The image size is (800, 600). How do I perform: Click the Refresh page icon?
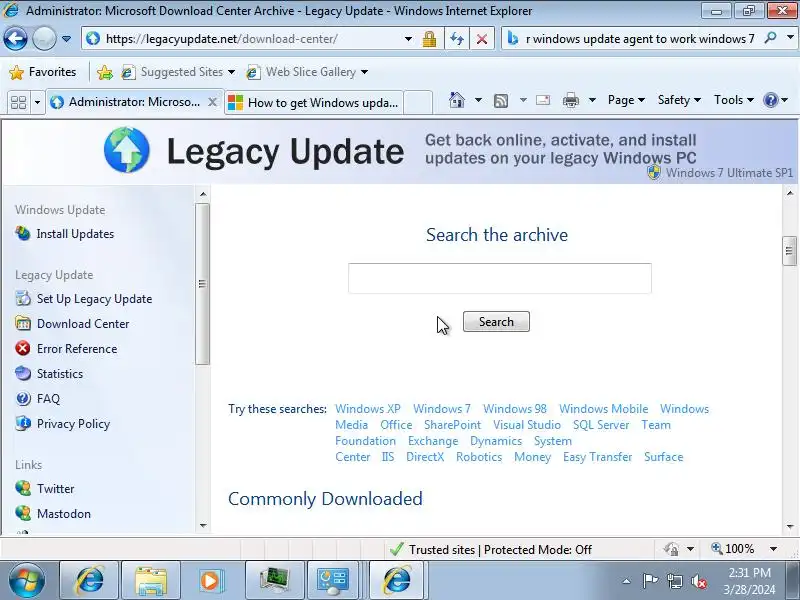pos(457,39)
